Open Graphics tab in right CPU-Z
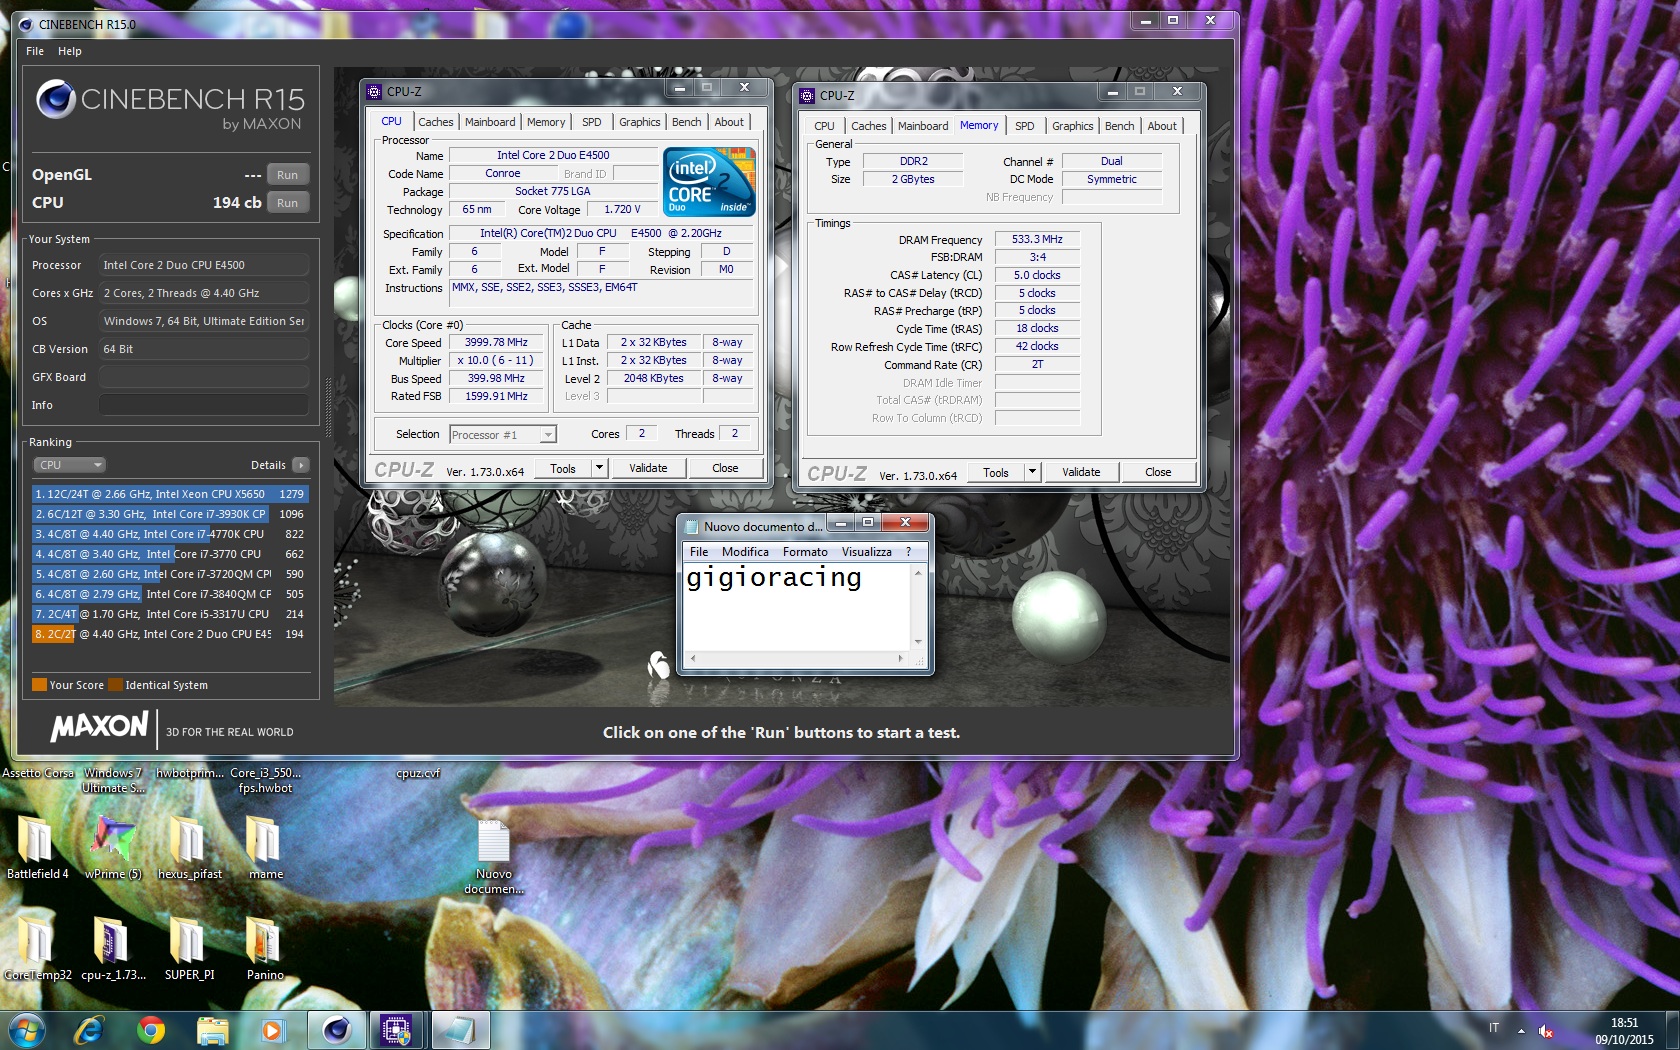Image resolution: width=1680 pixels, height=1050 pixels. click(1072, 126)
